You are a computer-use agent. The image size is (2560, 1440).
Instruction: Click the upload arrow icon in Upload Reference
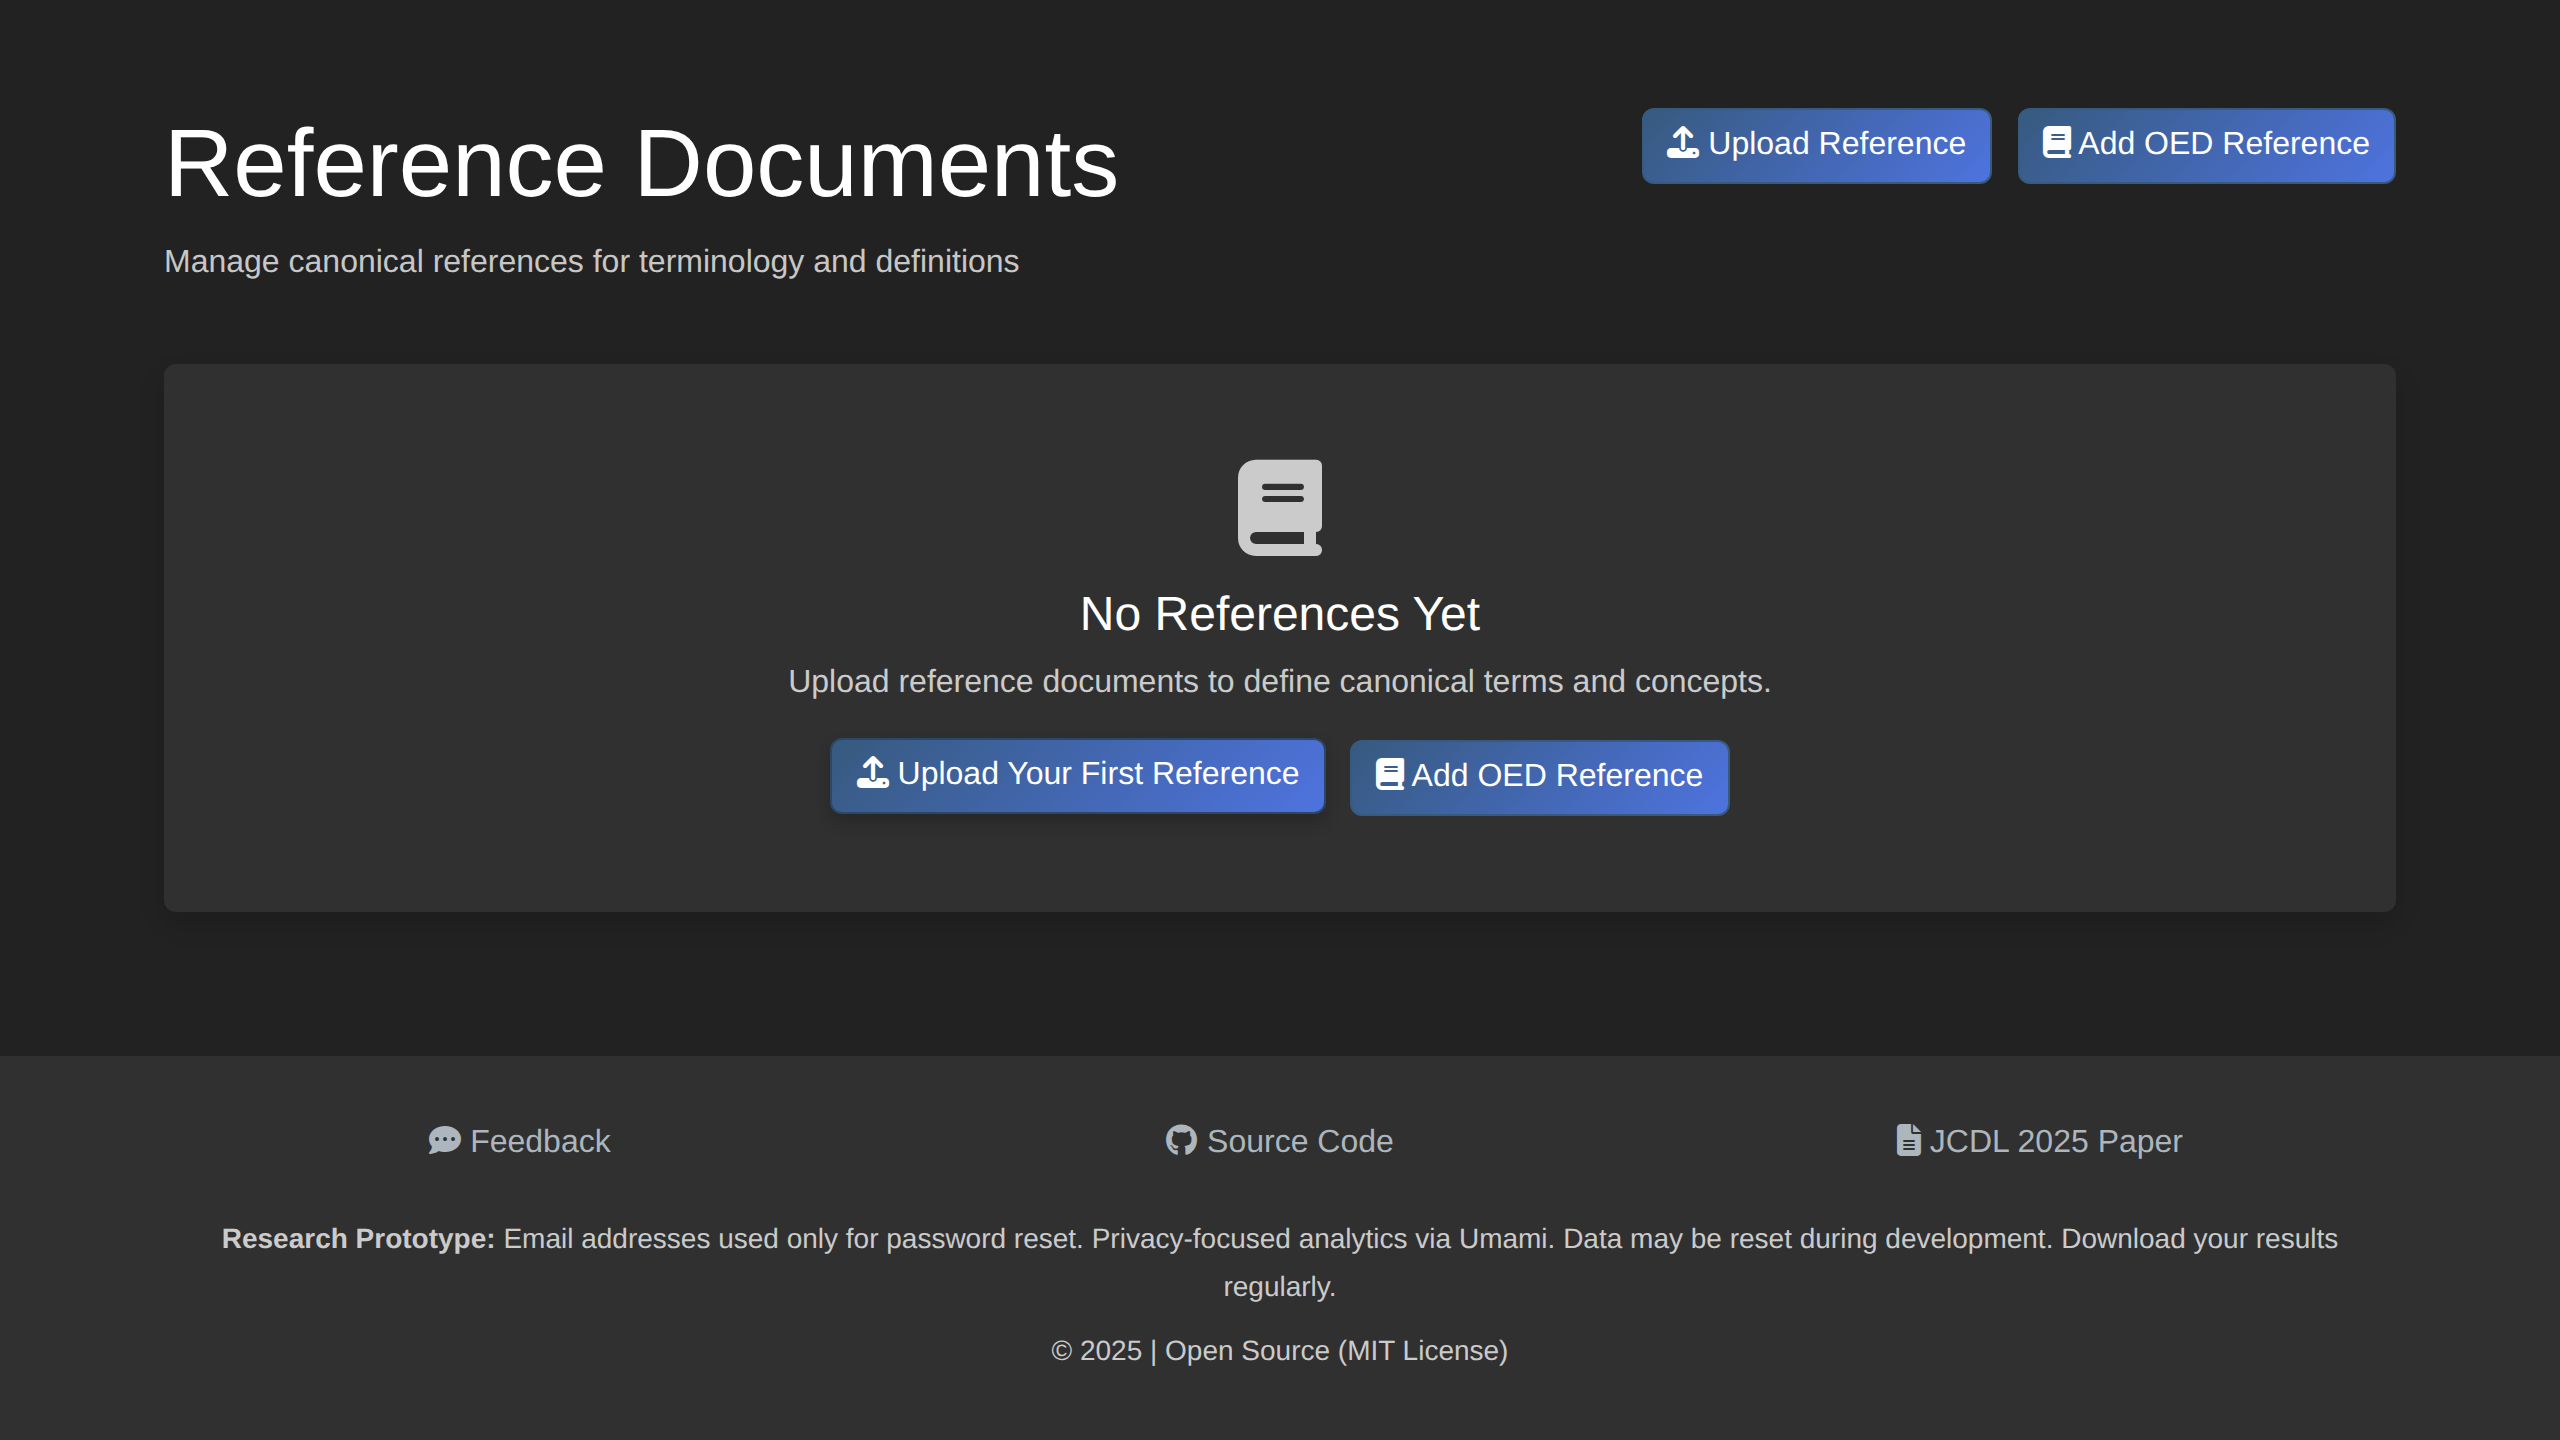(1682, 143)
